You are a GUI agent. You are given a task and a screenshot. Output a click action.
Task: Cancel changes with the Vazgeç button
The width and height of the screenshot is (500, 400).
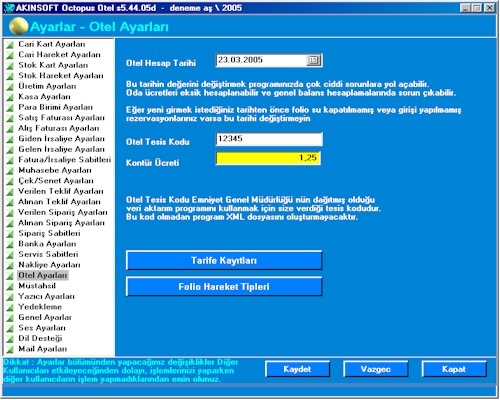coord(376,369)
